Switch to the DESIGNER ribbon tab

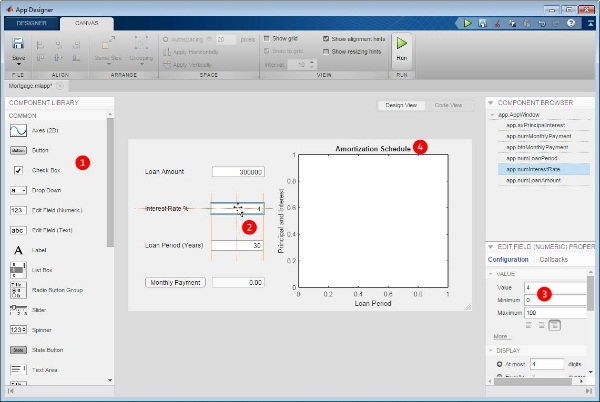(x=30, y=22)
